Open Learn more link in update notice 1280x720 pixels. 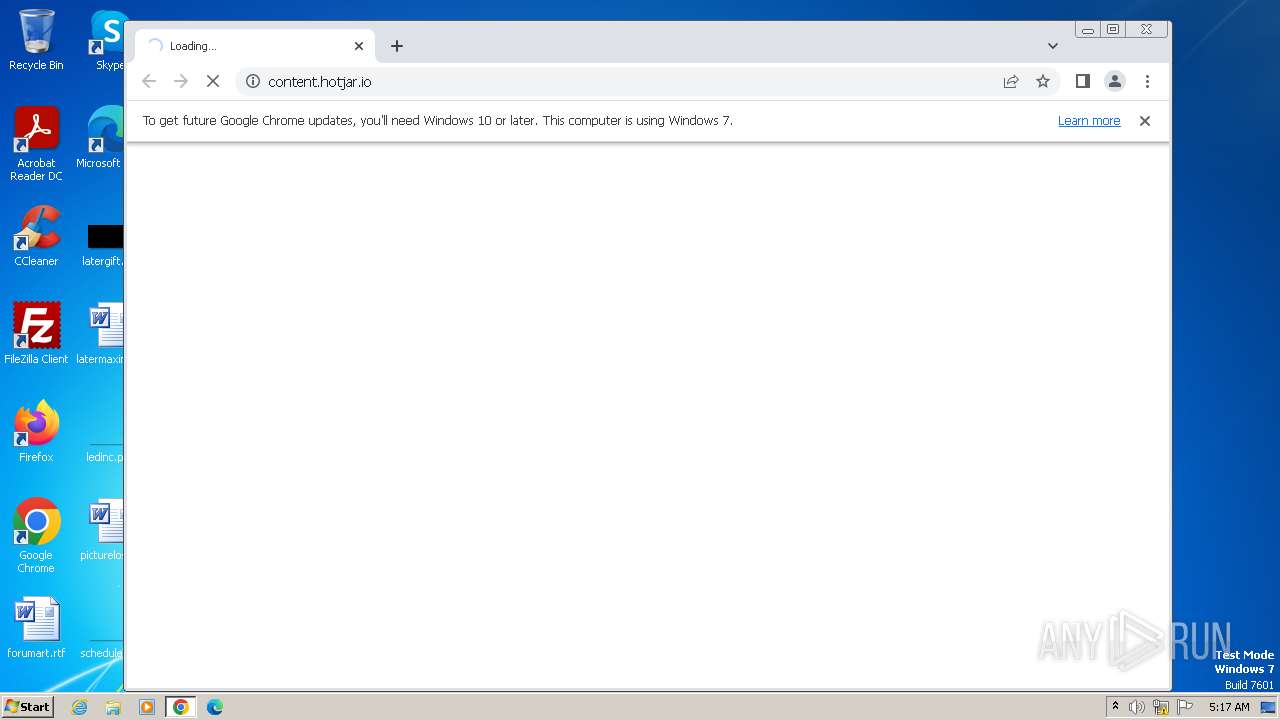1089,121
